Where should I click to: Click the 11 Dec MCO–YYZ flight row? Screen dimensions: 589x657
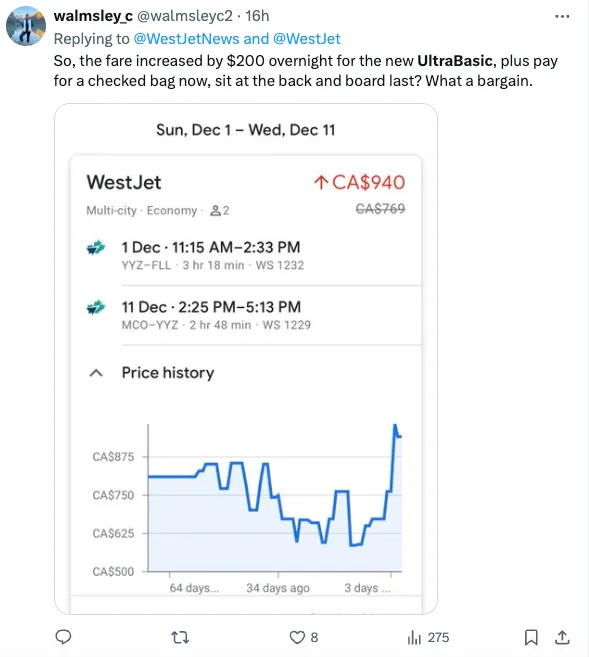(246, 315)
